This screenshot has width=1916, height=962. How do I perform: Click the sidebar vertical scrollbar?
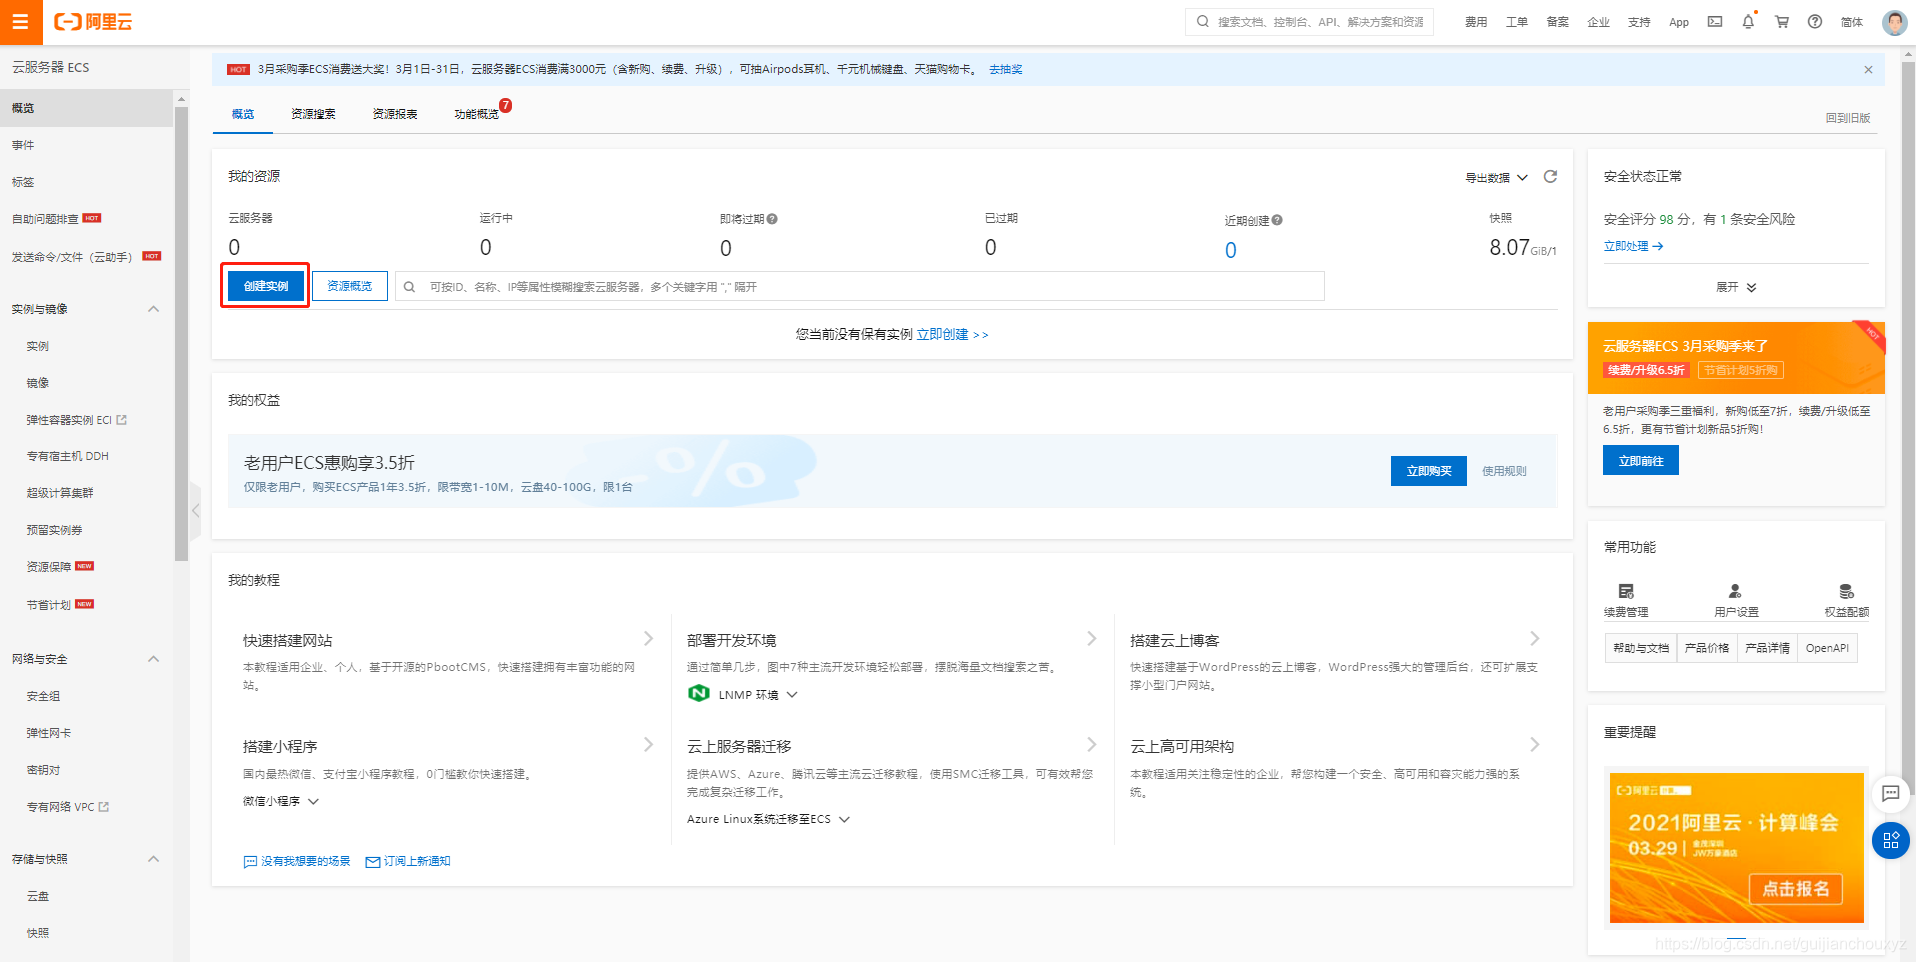[x=181, y=333]
